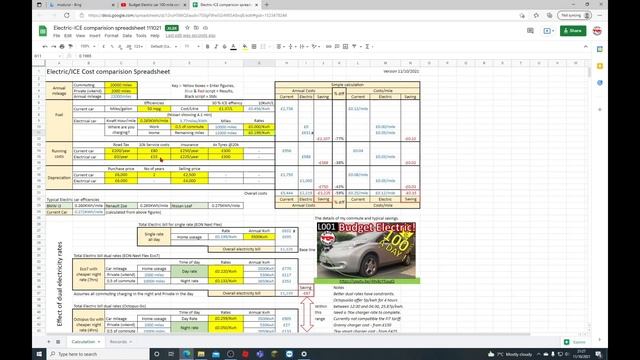The width and height of the screenshot is (640, 360).
Task: Open the link below the Budget Electric image
Action: (x=367, y=281)
